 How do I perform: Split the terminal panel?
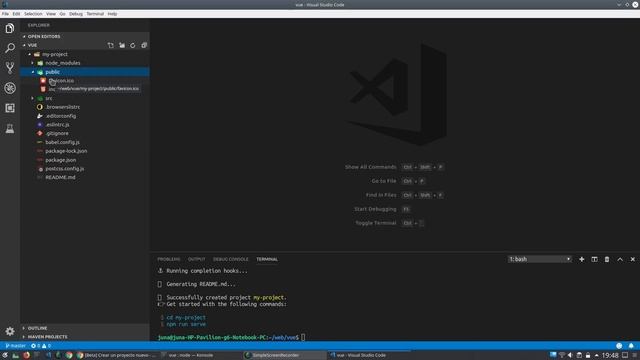click(594, 259)
